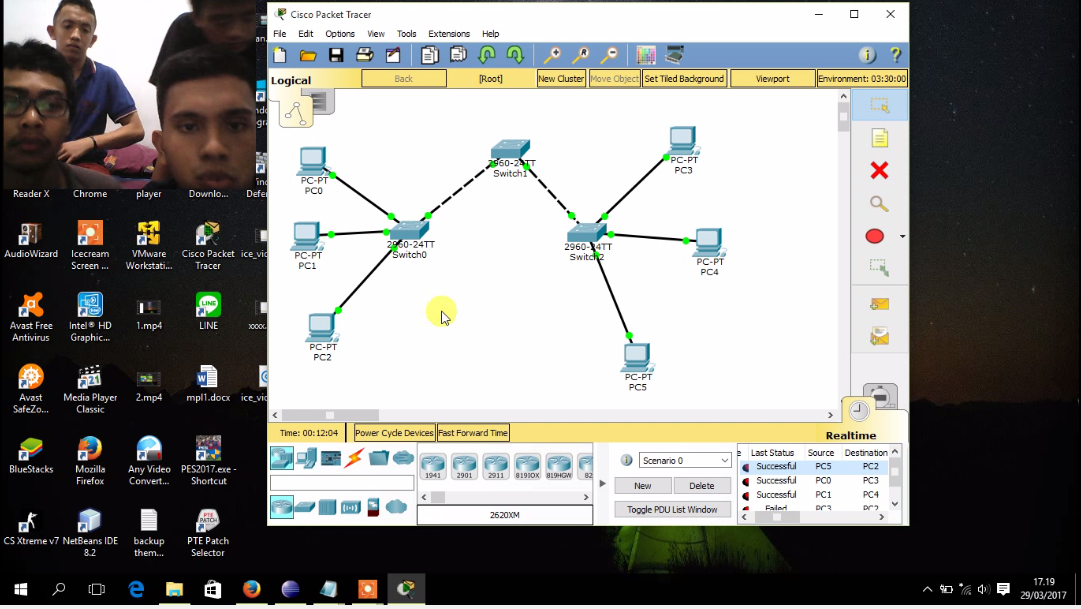
Task: Open the help question mark icon
Action: click(x=895, y=55)
